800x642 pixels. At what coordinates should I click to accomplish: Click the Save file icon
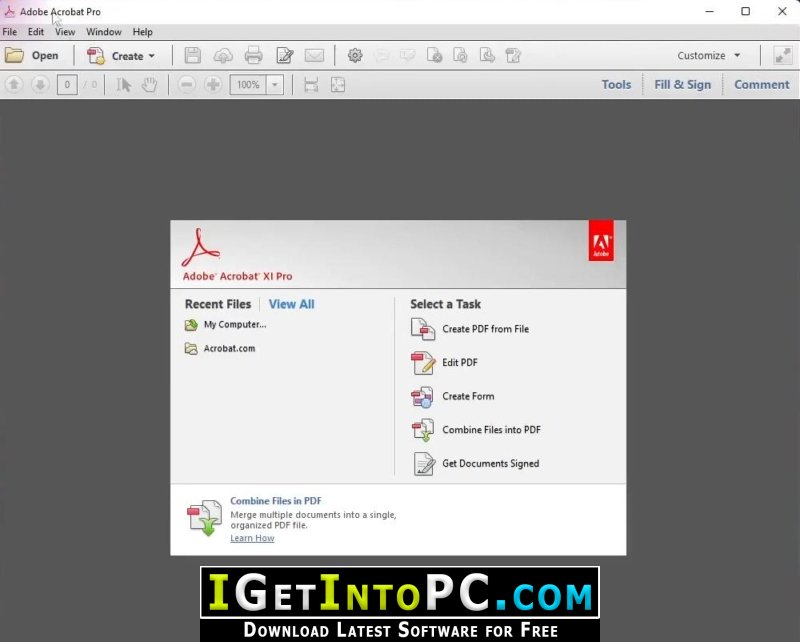coord(193,56)
